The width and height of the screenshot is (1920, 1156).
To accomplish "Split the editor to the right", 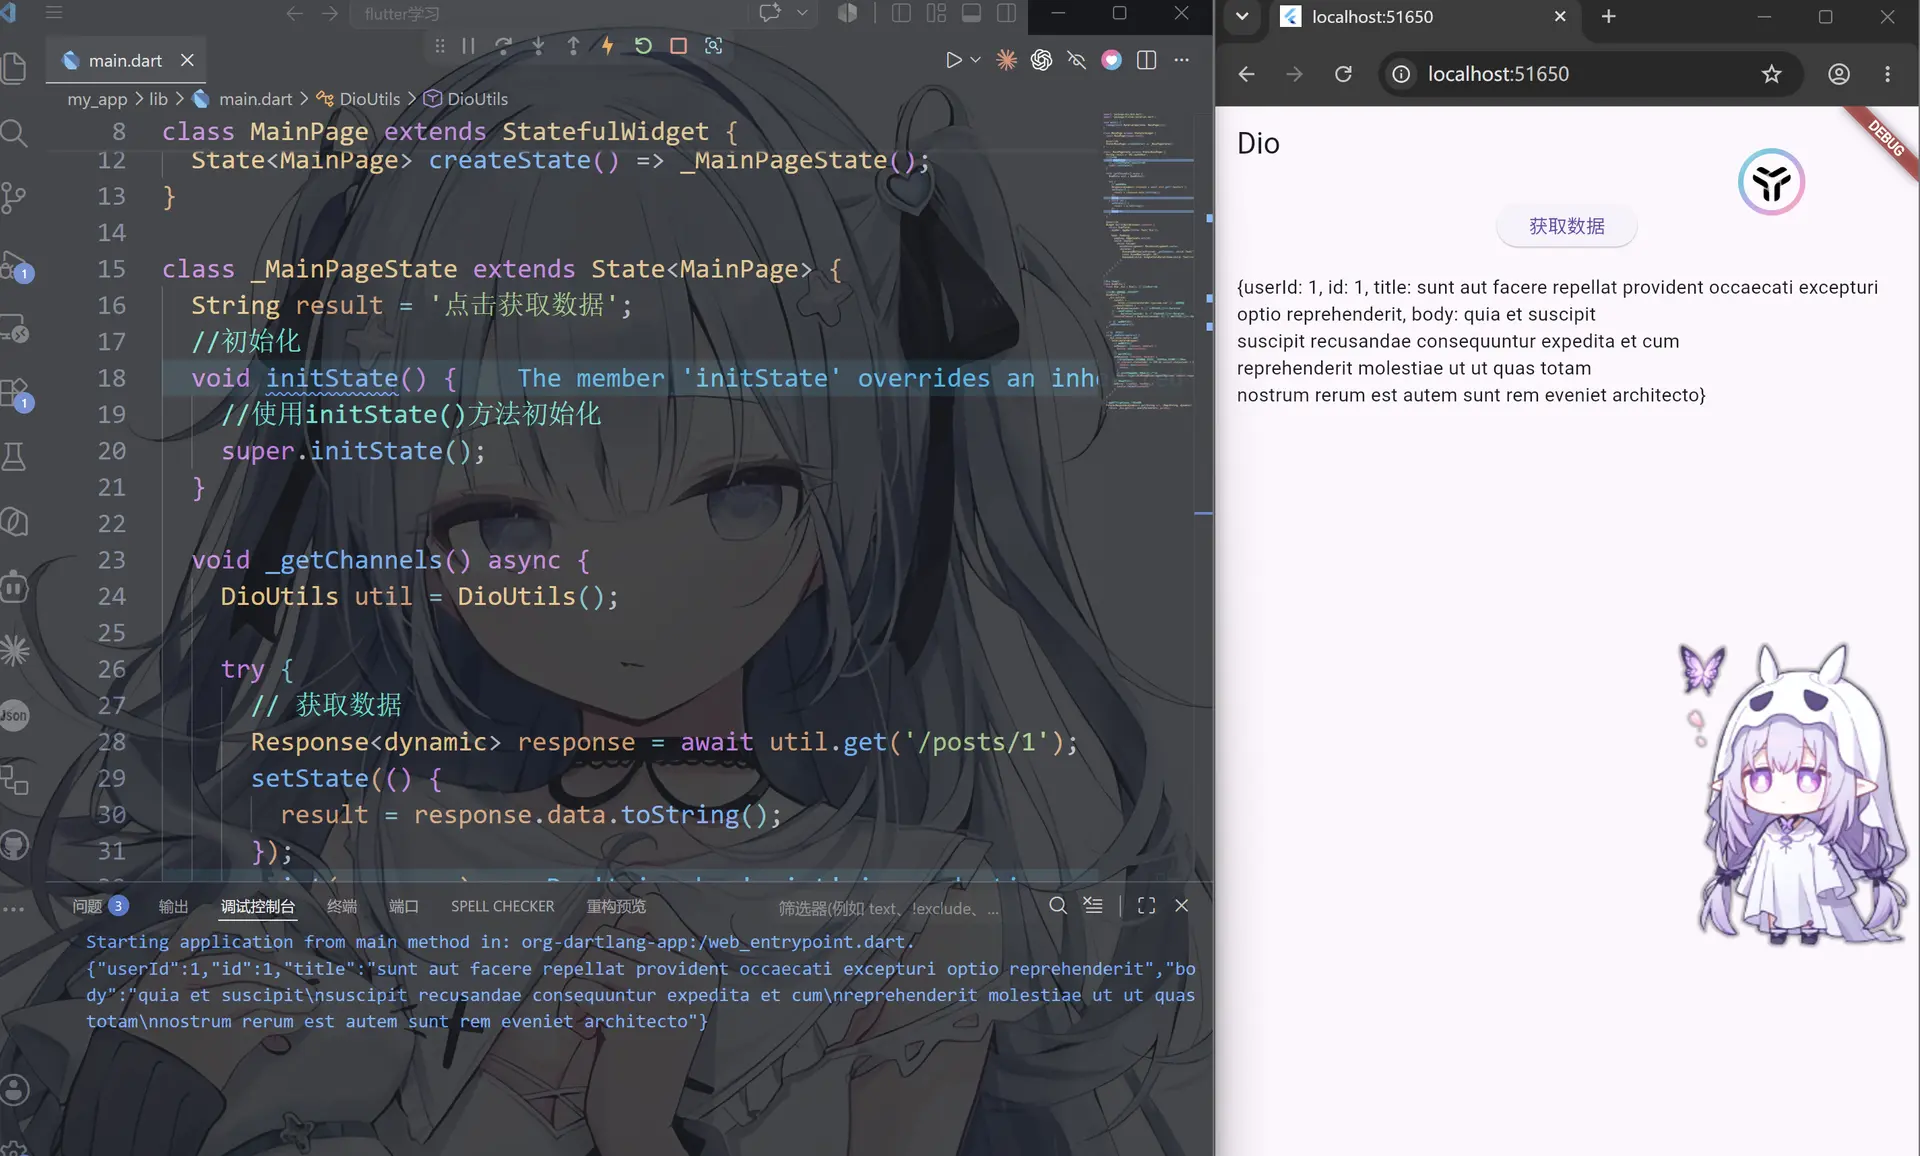I will (1146, 60).
